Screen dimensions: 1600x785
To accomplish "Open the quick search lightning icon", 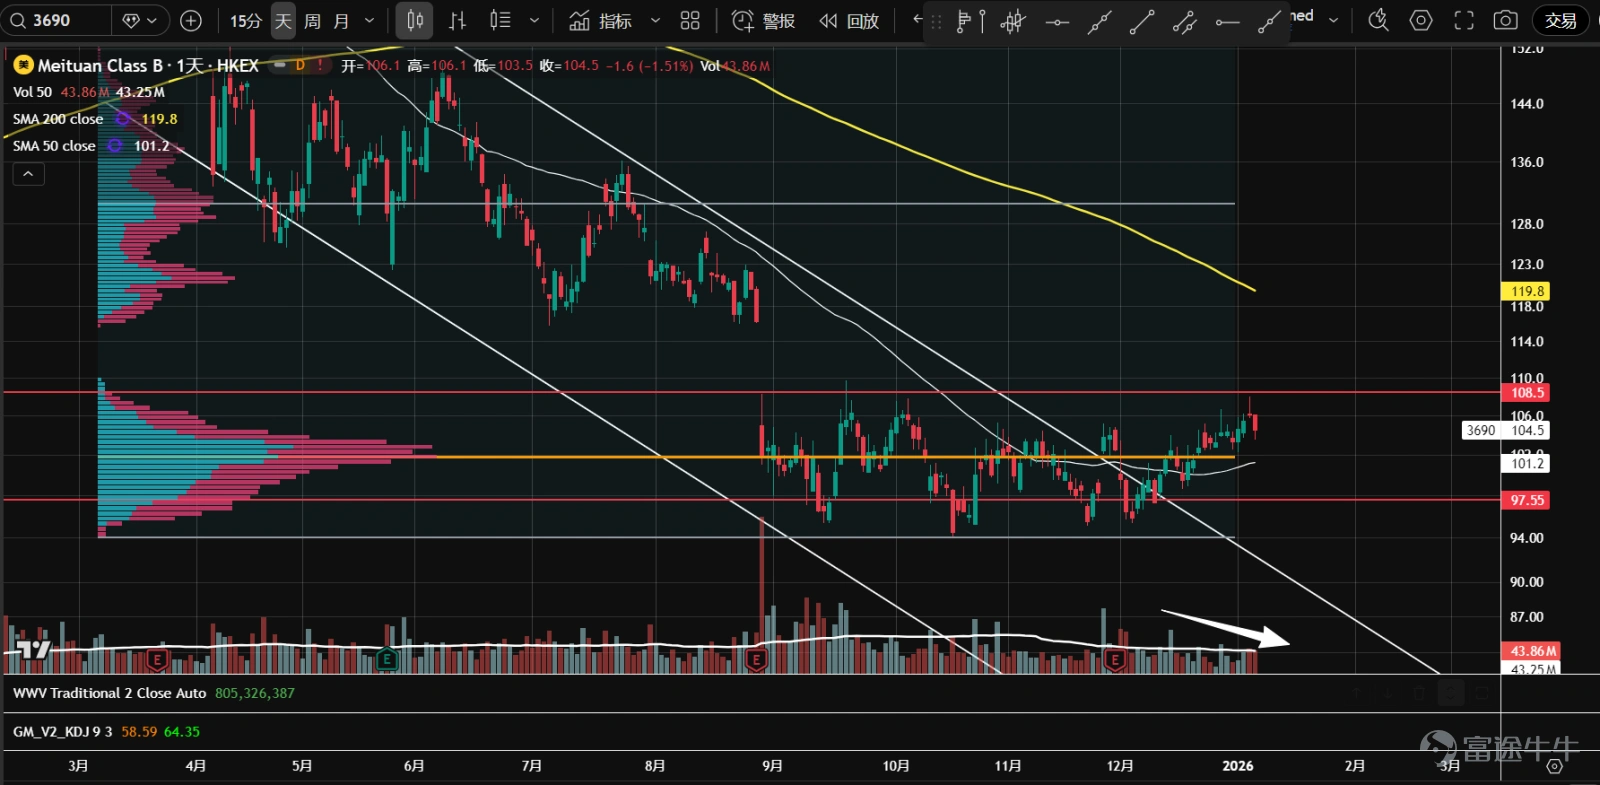I will click(1378, 20).
